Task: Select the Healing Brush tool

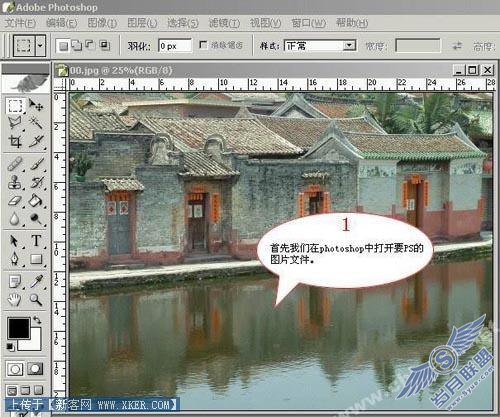Action: (15, 164)
